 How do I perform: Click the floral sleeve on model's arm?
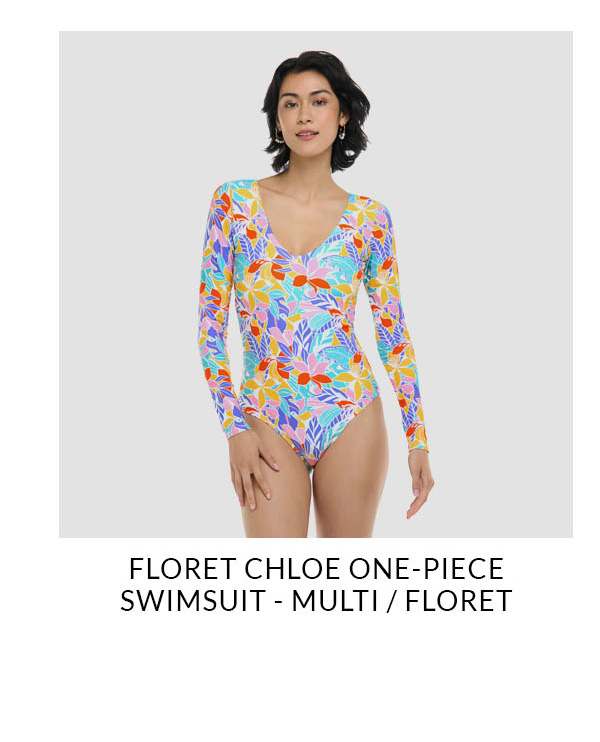click(397, 331)
